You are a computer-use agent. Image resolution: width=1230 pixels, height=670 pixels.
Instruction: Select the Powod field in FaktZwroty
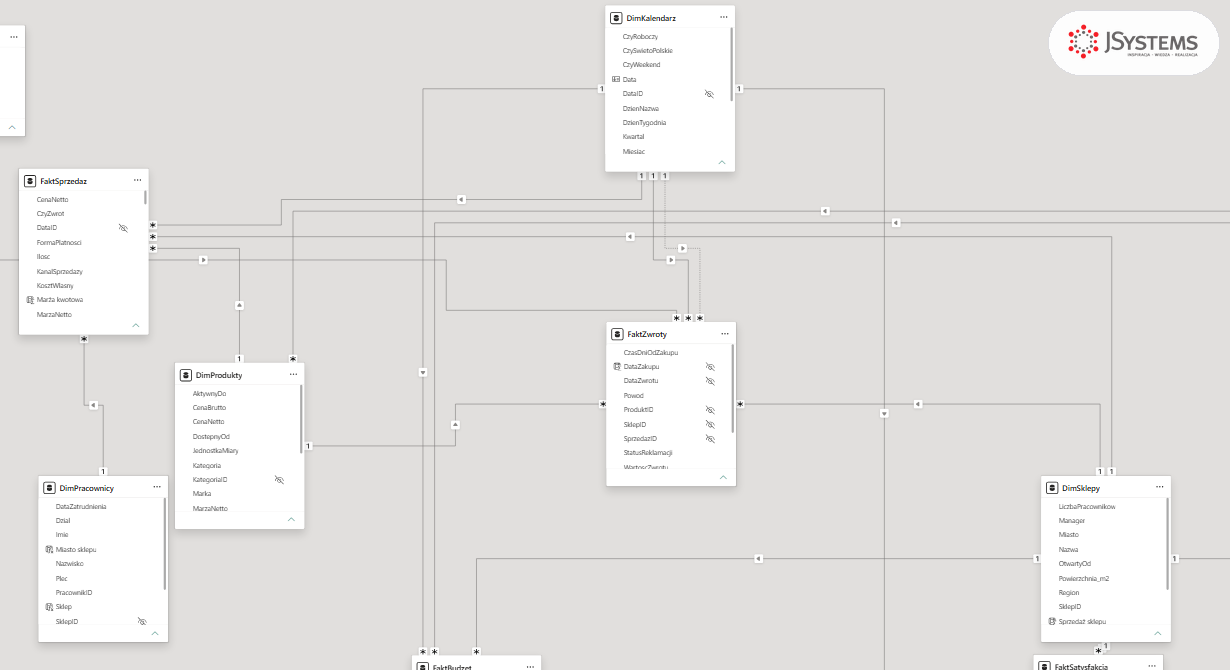[x=634, y=395]
